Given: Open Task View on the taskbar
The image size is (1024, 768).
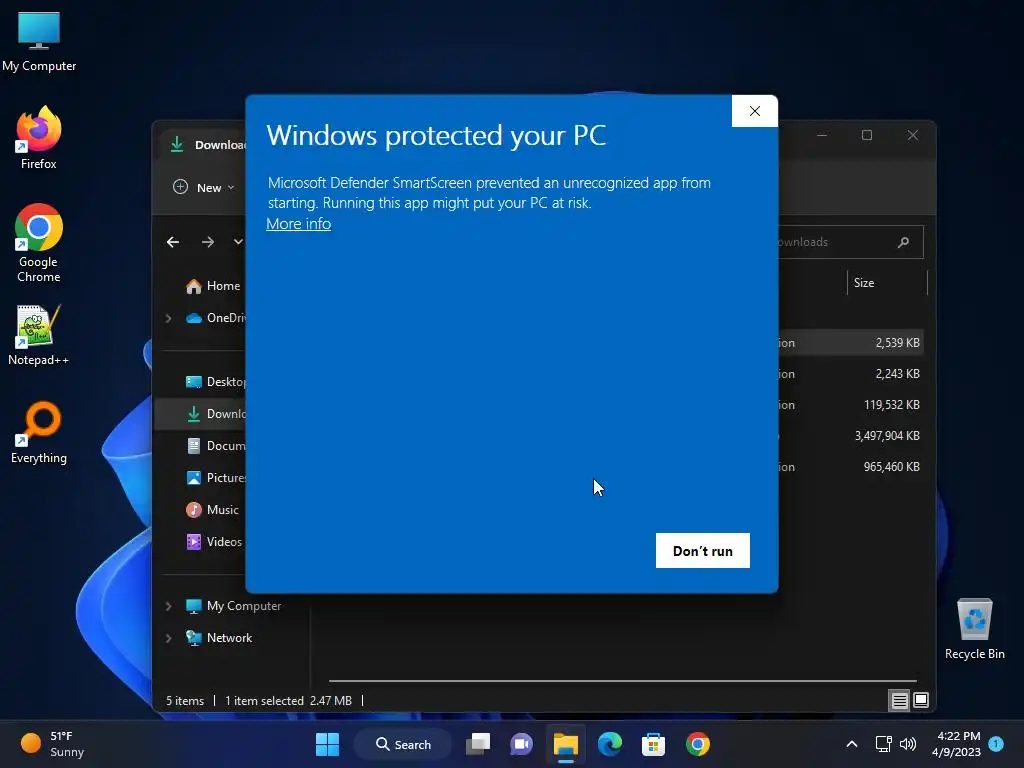Looking at the screenshot, I should 478,744.
